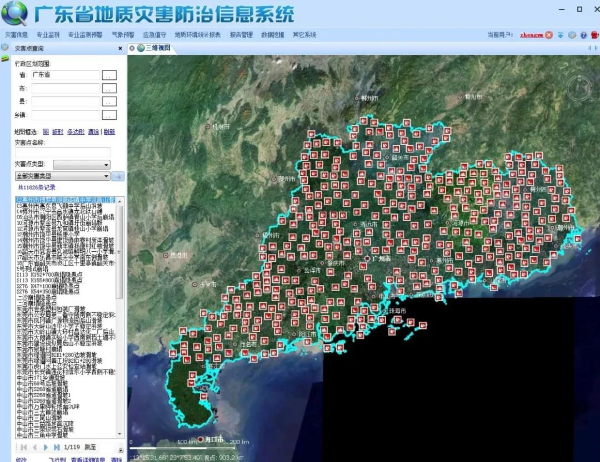Open the 气象预警 menu
Viewport: 600px width, 462px height.
[123, 35]
